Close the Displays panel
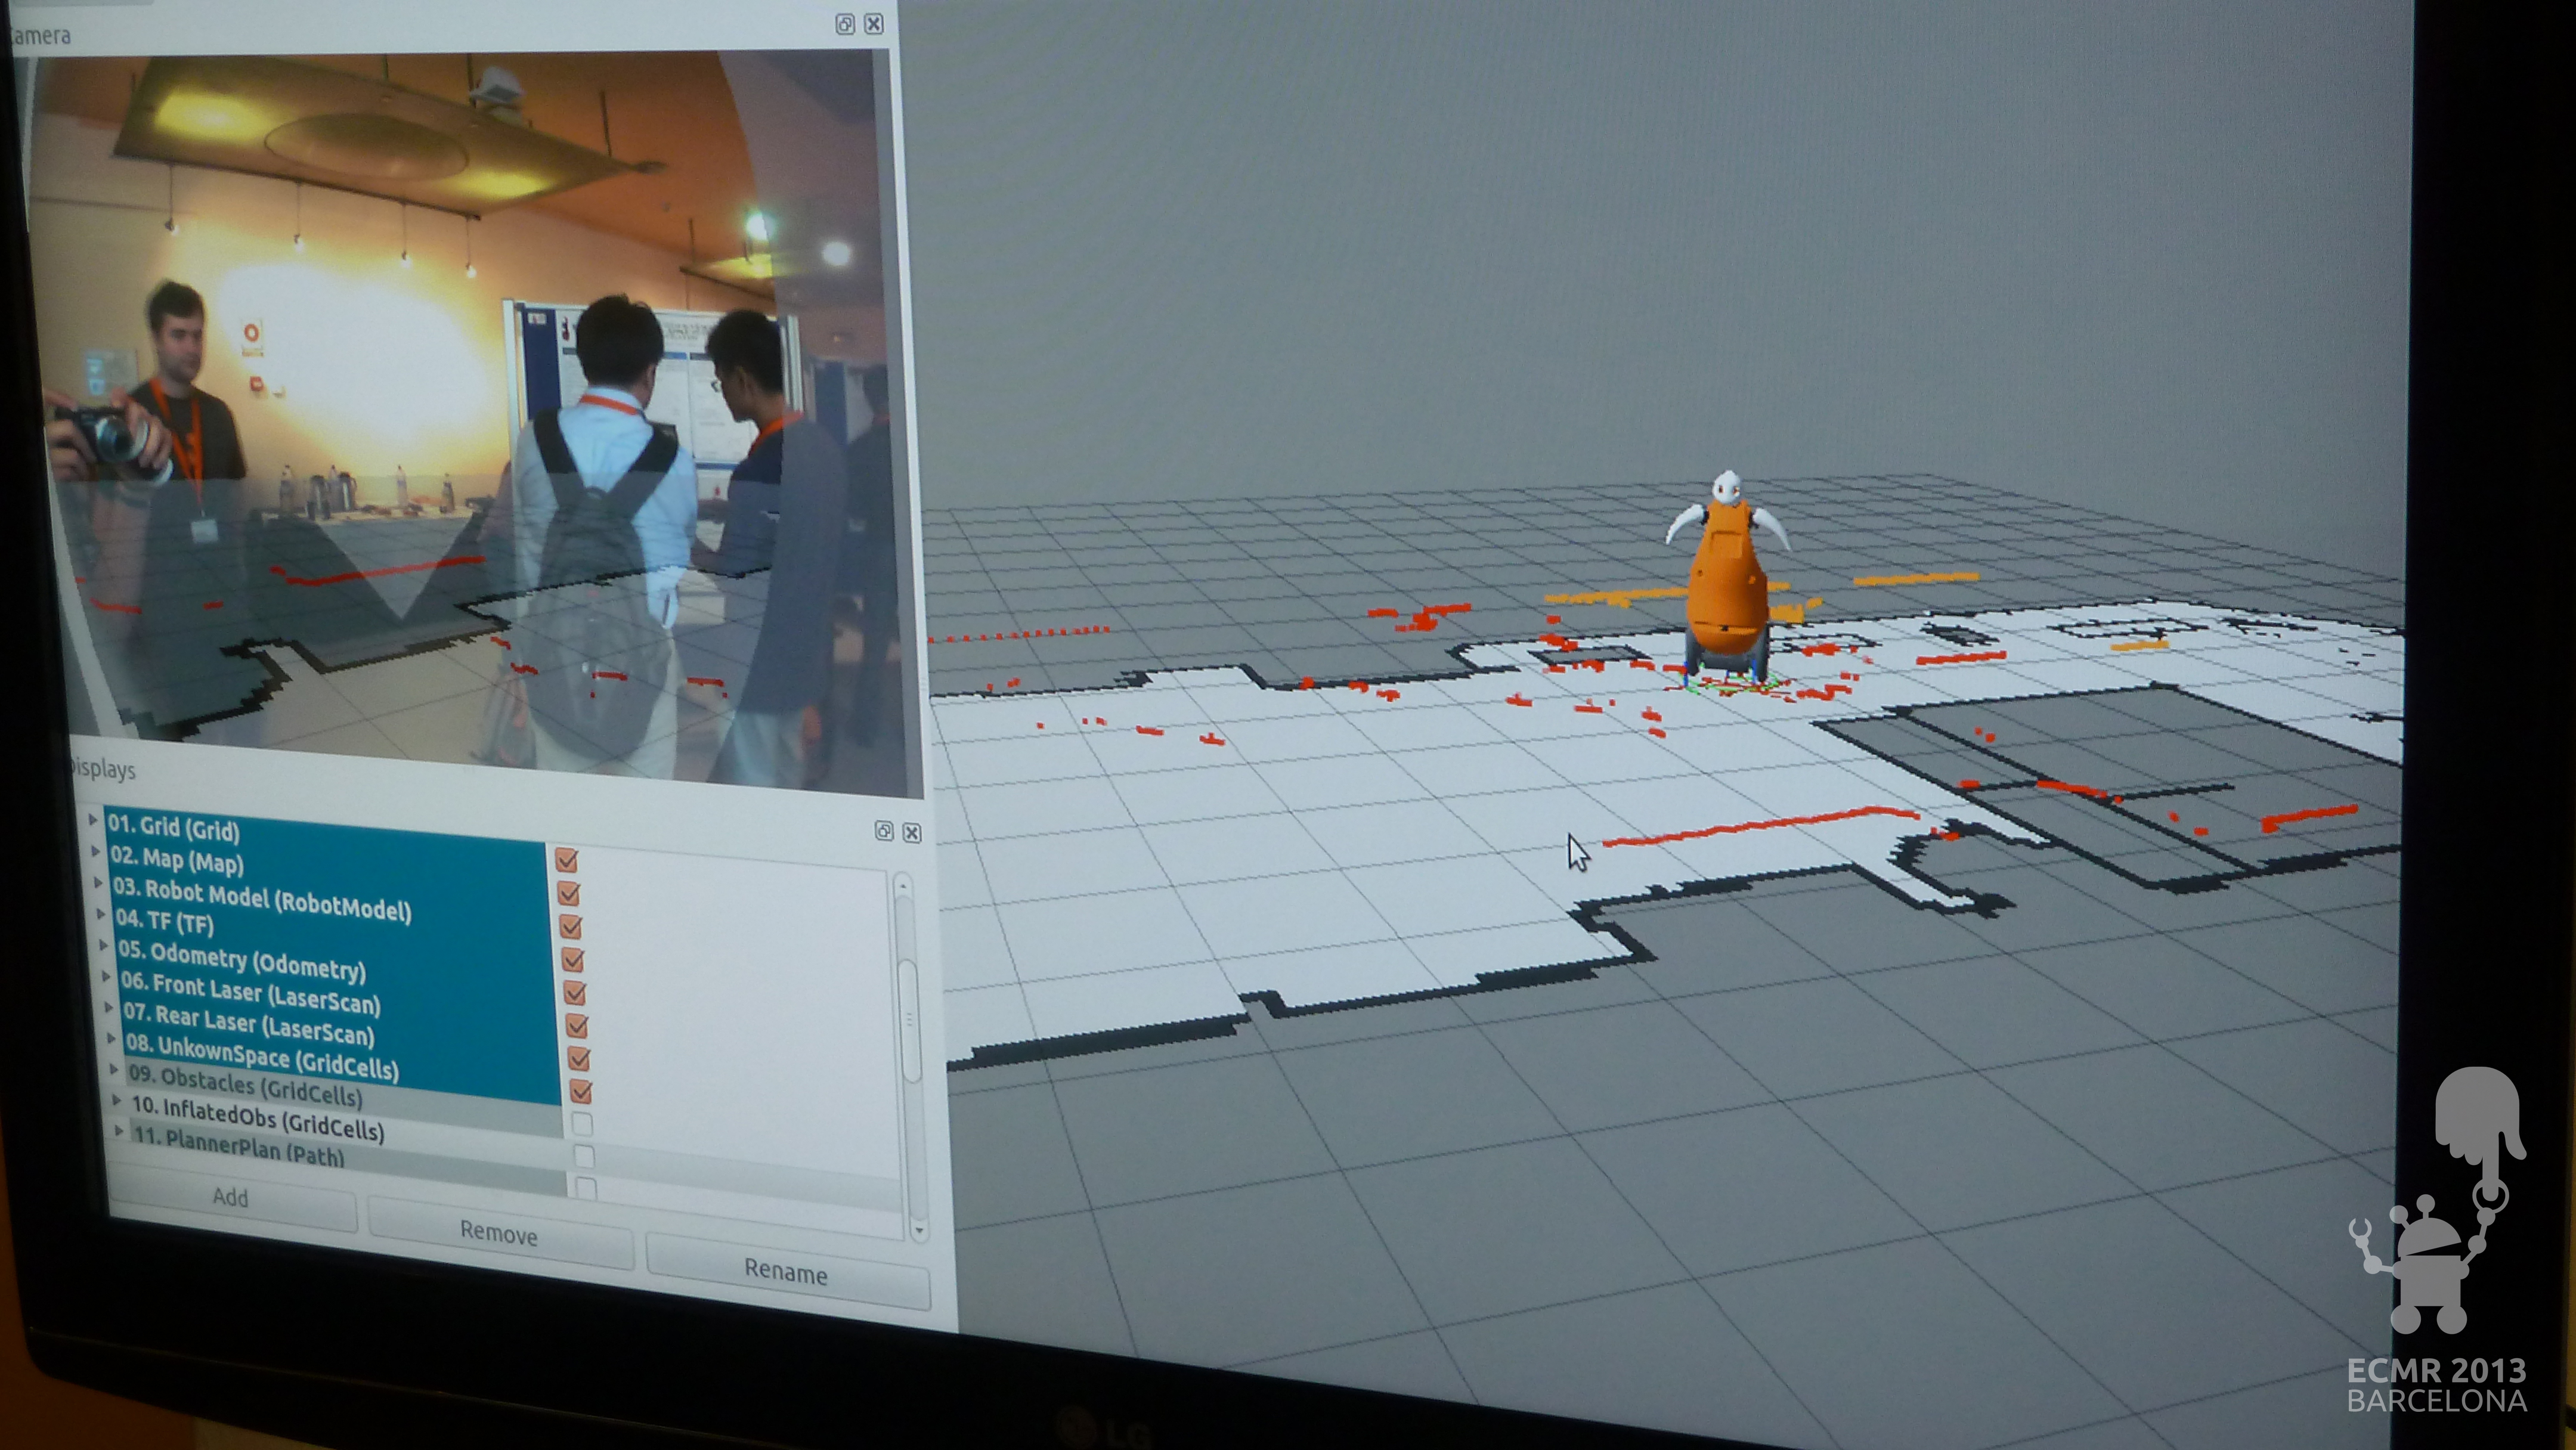 (x=912, y=832)
